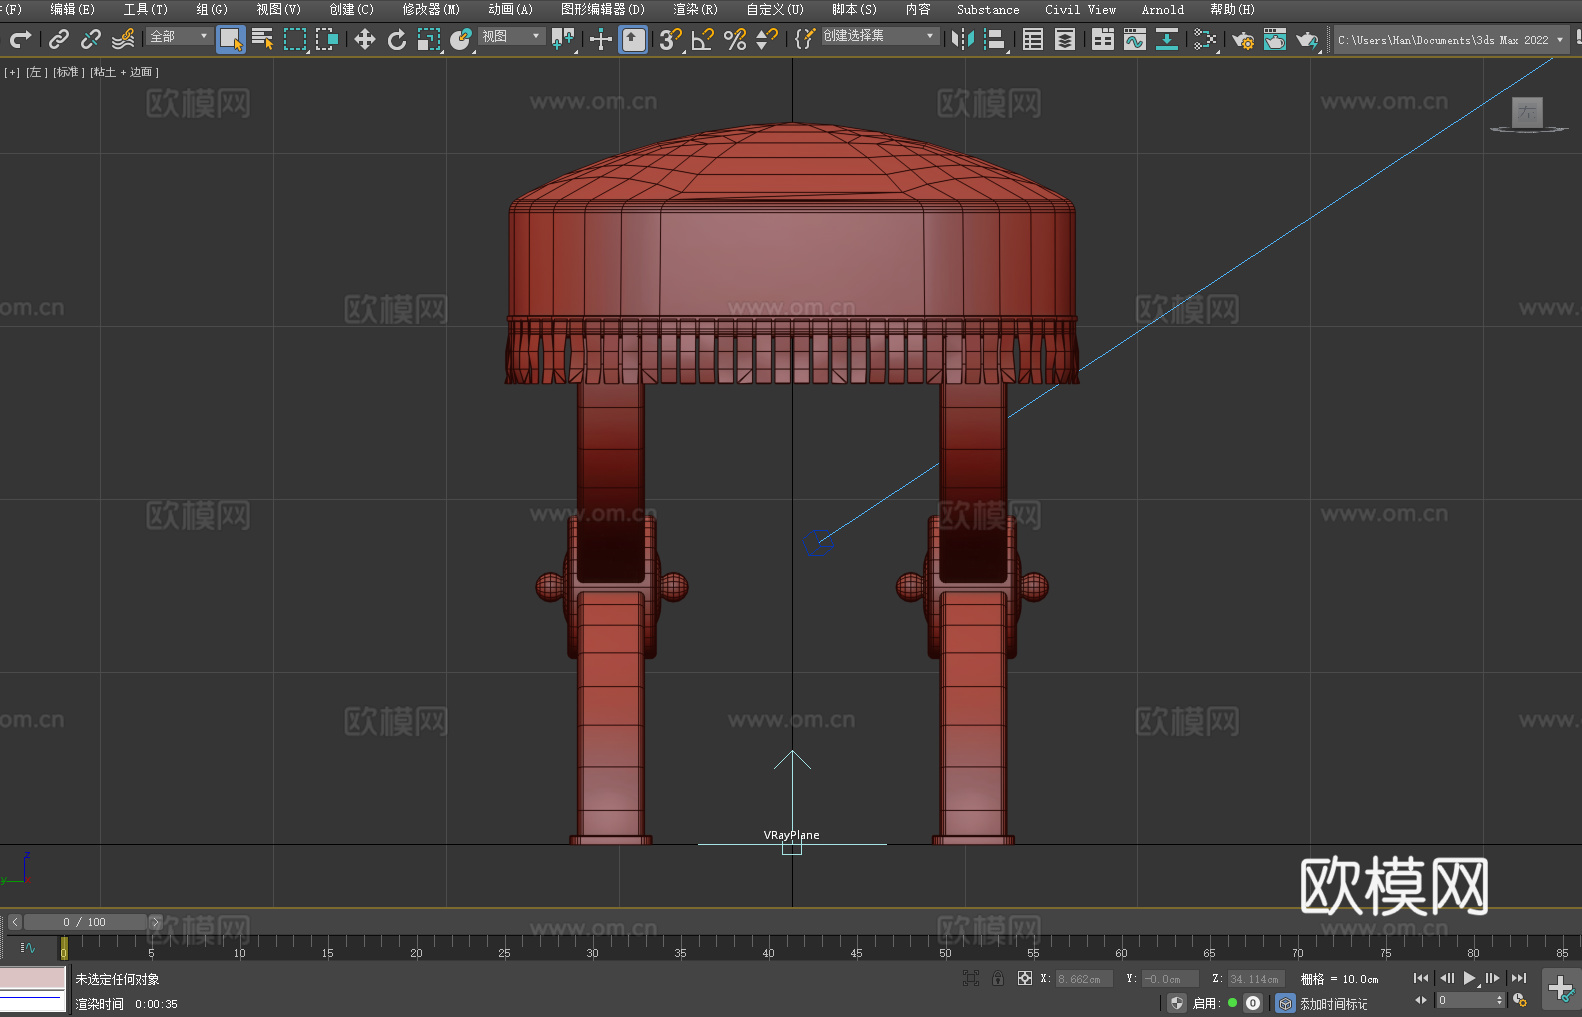This screenshot has height=1017, width=1582.
Task: Click the pink object color swatch
Action: pyautogui.click(x=33, y=977)
